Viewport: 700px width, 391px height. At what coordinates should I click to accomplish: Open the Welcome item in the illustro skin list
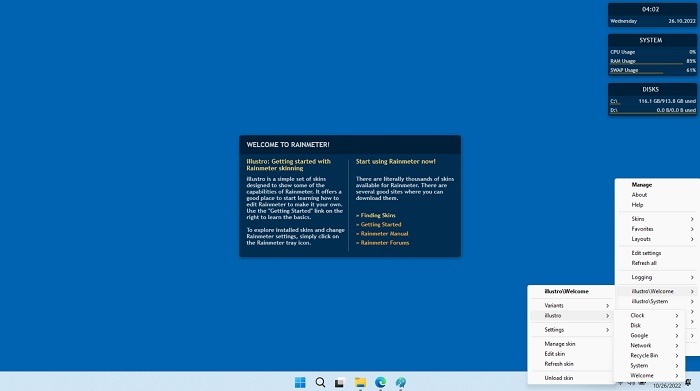(649, 376)
